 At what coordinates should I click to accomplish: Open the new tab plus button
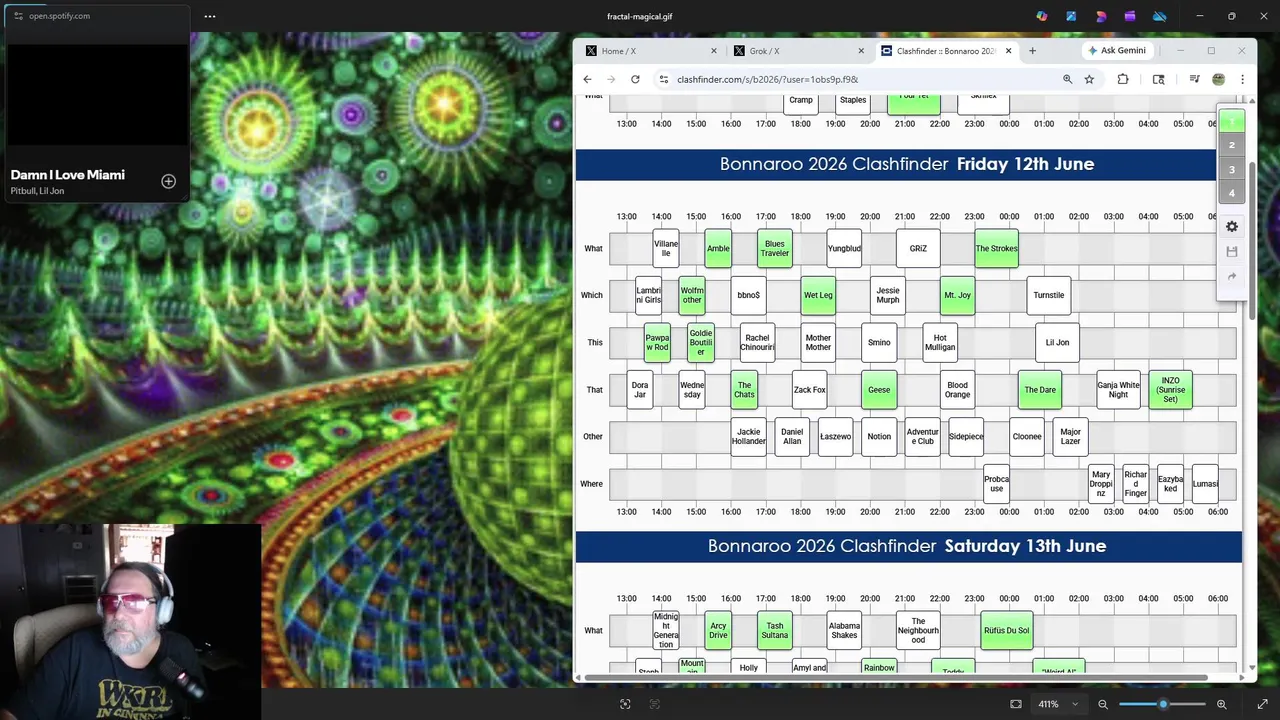coord(1032,51)
